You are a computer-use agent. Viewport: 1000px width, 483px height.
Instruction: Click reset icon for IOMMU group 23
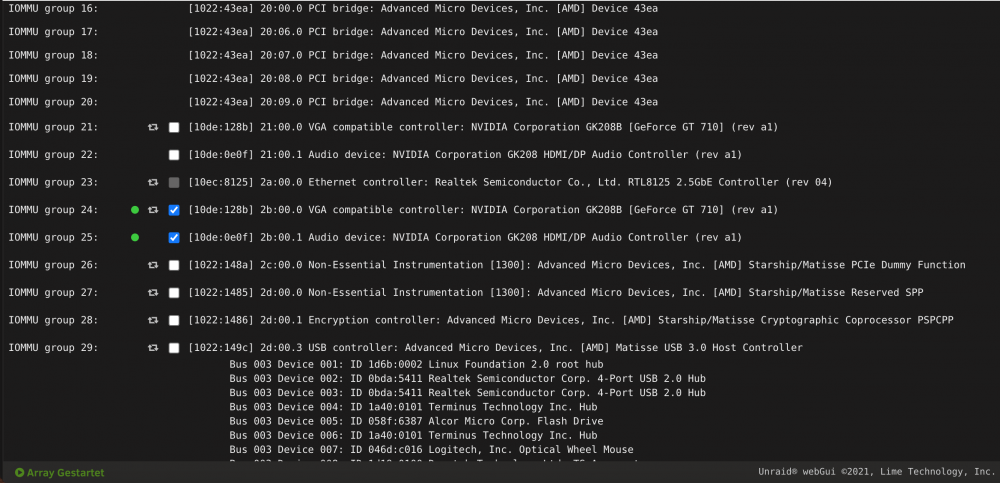[x=153, y=182]
